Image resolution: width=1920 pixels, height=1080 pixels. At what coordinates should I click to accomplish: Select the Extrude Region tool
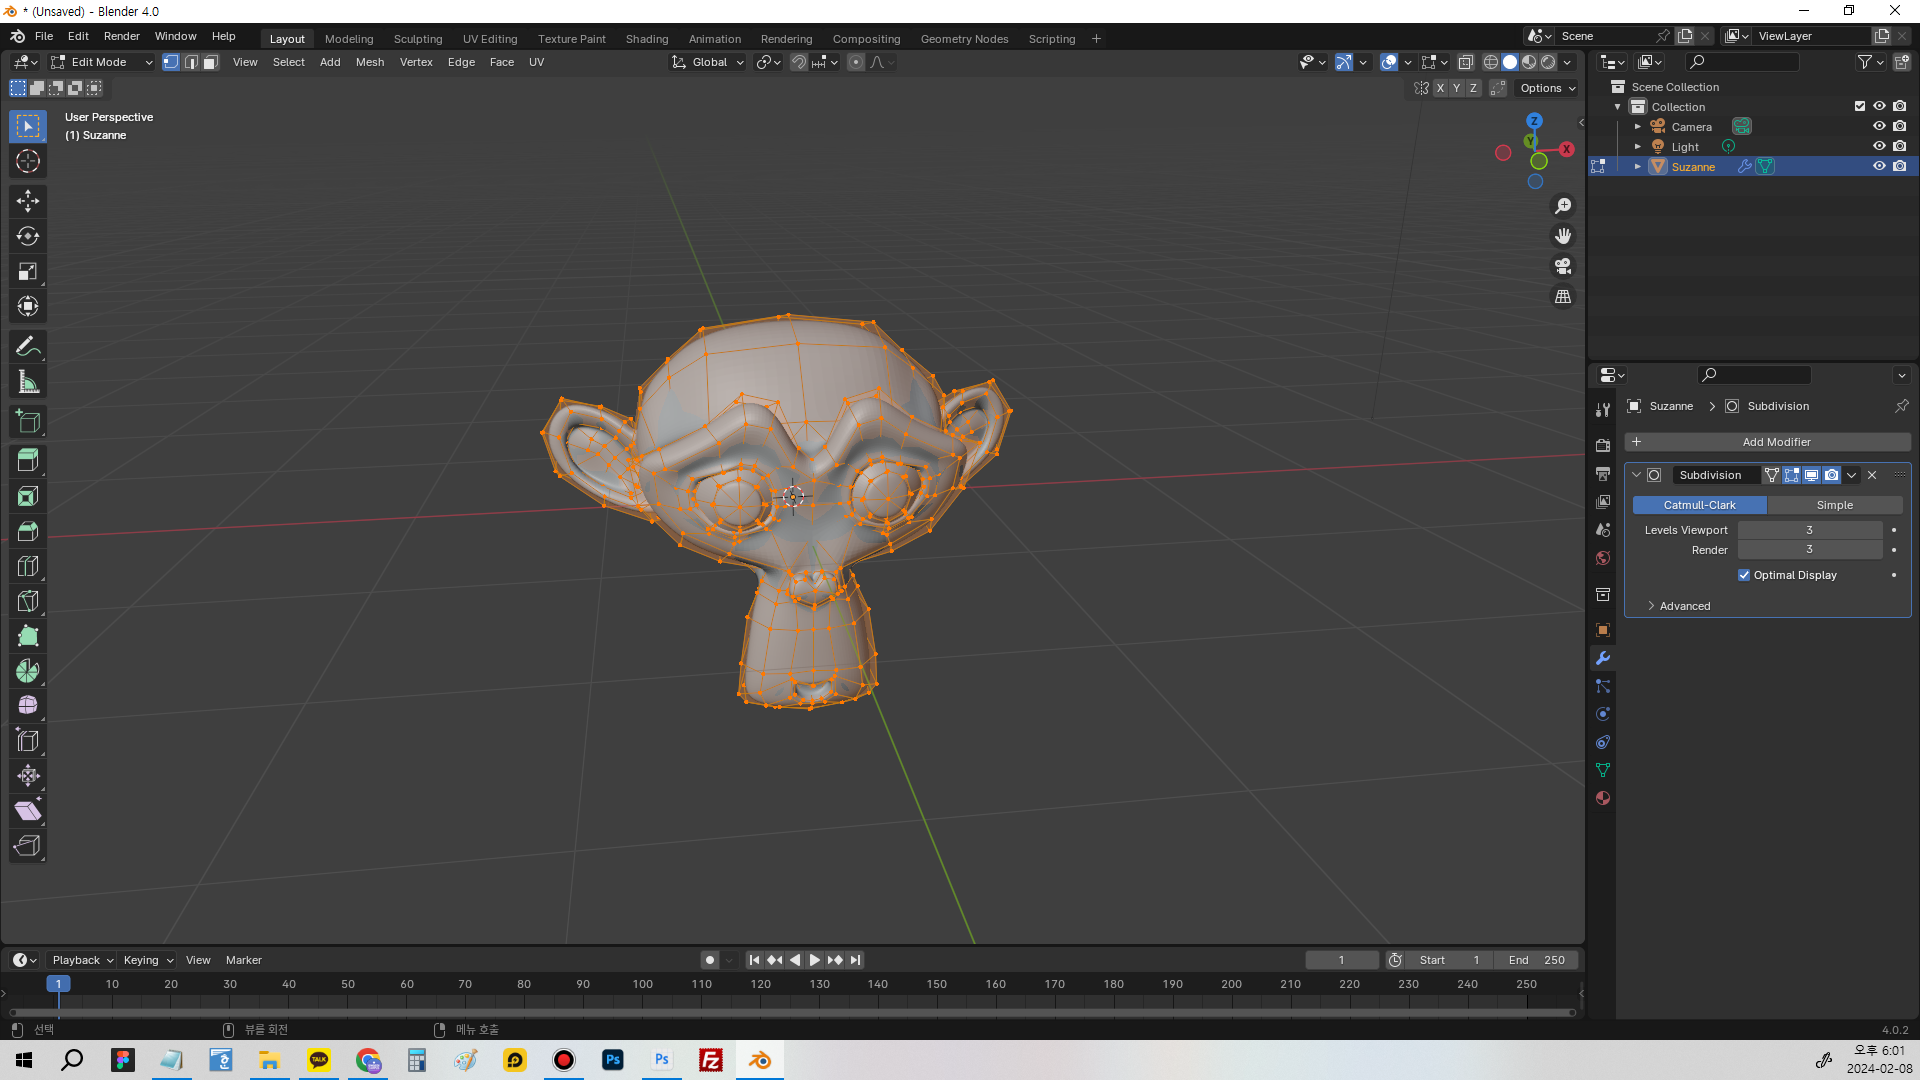(28, 461)
